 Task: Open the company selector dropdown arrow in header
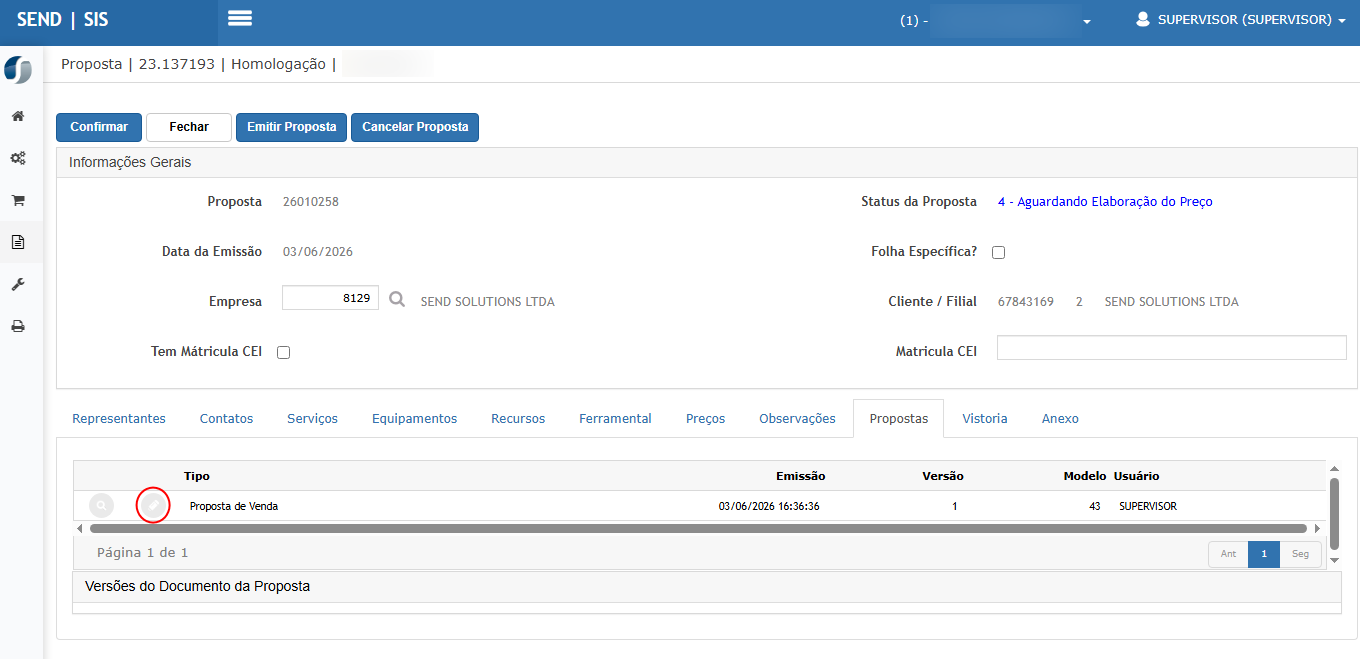[x=1087, y=21]
